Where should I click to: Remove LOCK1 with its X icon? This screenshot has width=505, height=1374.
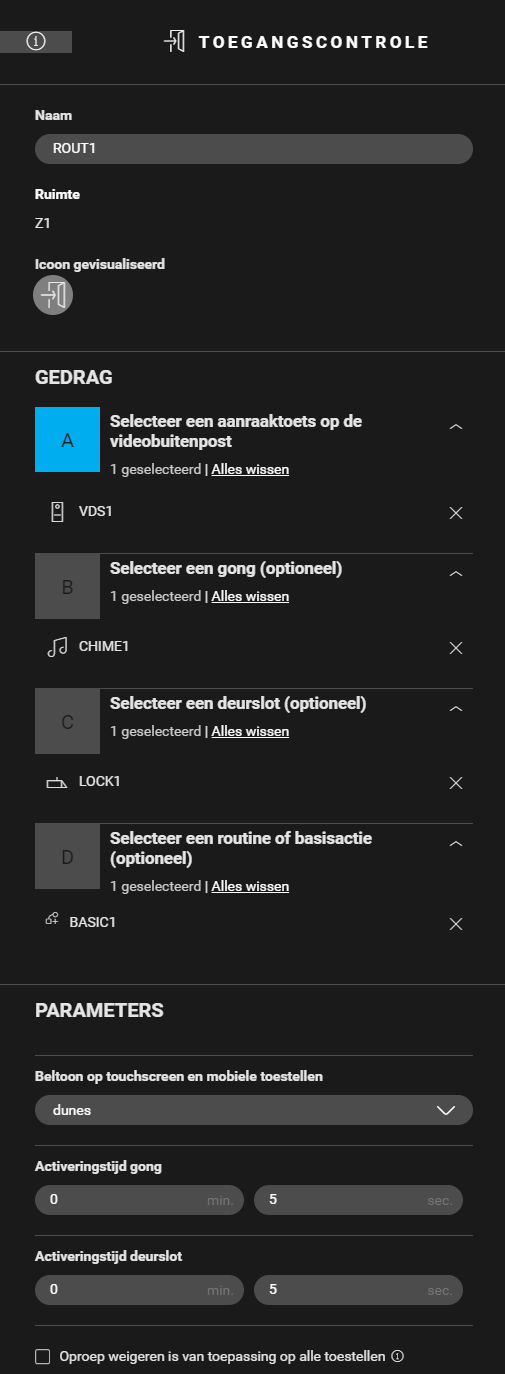pos(456,783)
